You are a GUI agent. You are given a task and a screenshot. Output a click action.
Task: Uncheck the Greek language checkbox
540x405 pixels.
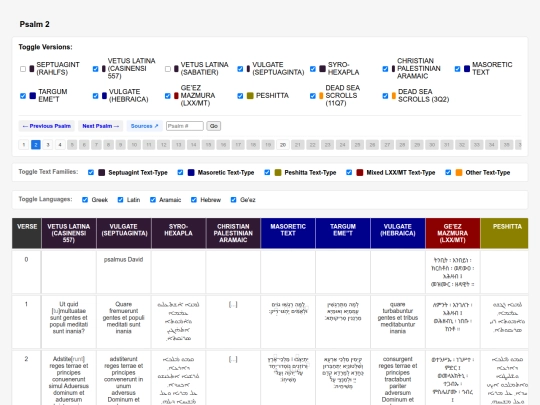point(85,200)
